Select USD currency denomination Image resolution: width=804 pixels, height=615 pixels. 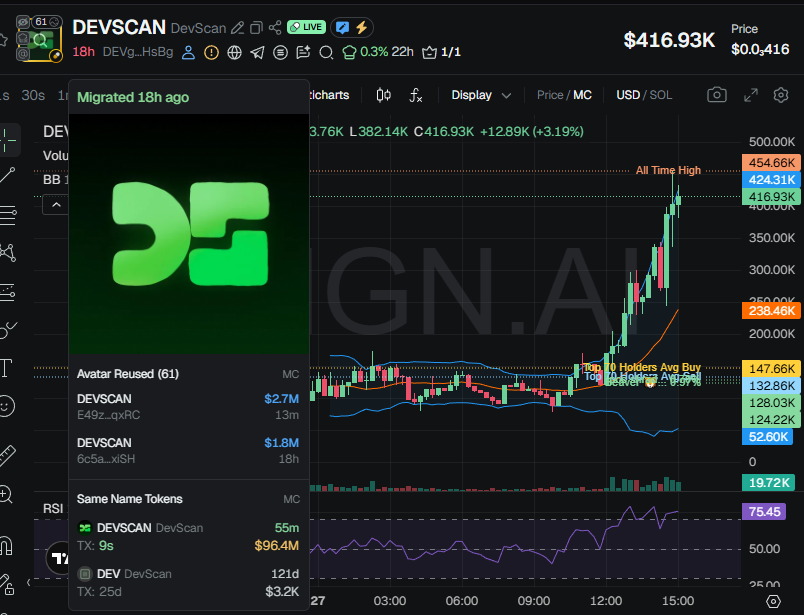(628, 95)
